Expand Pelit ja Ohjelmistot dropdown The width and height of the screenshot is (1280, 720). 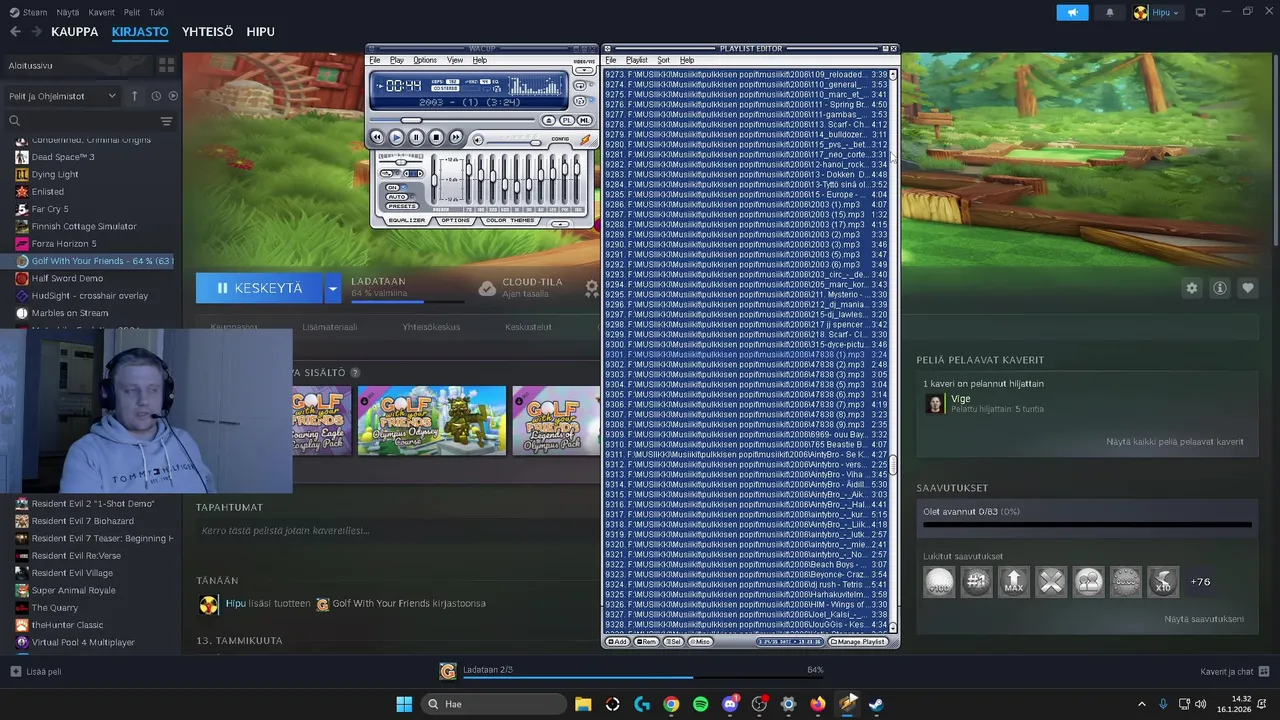point(62,96)
